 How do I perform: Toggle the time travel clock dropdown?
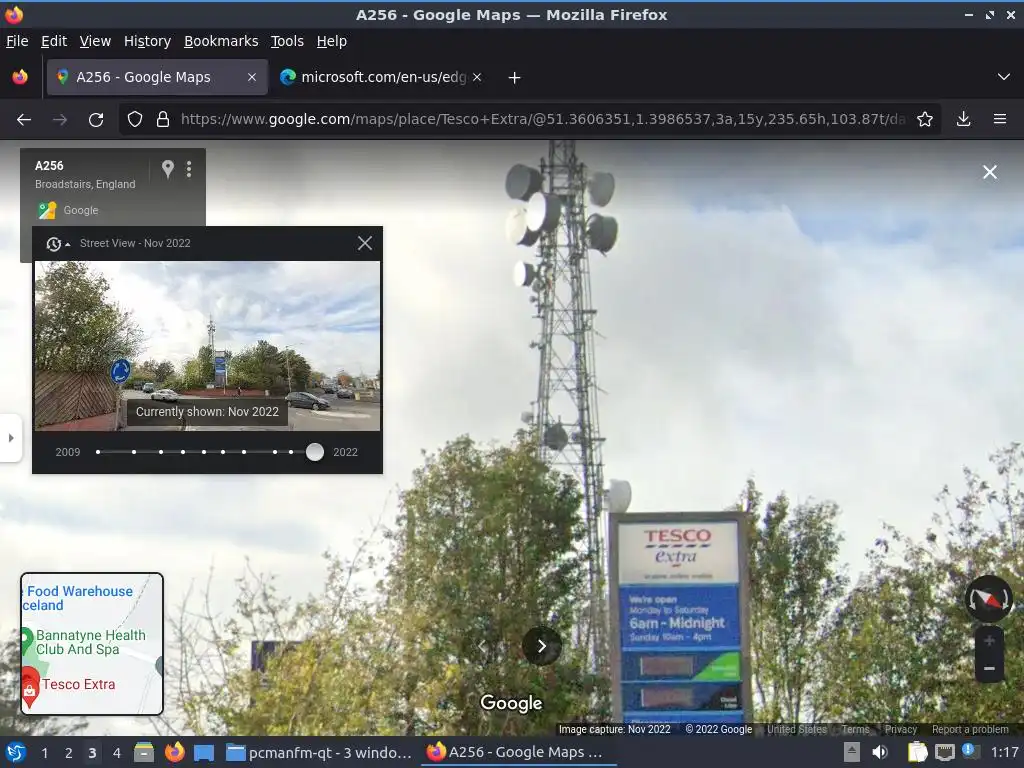click(57, 244)
